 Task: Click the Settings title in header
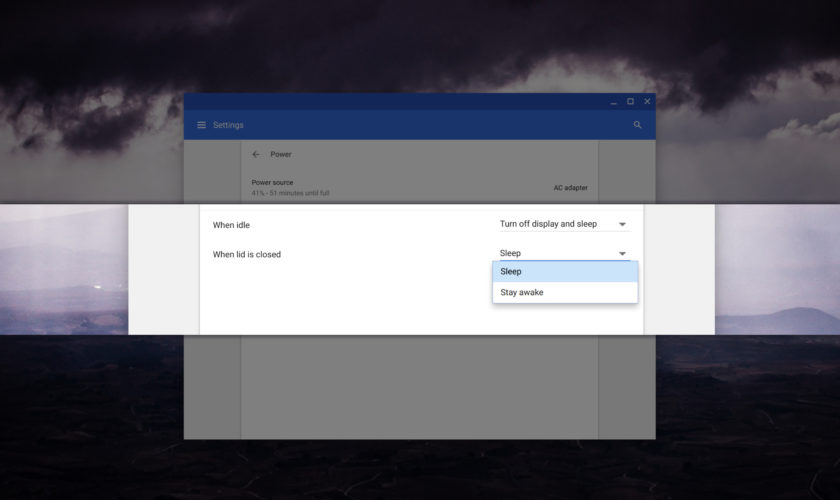[x=228, y=125]
